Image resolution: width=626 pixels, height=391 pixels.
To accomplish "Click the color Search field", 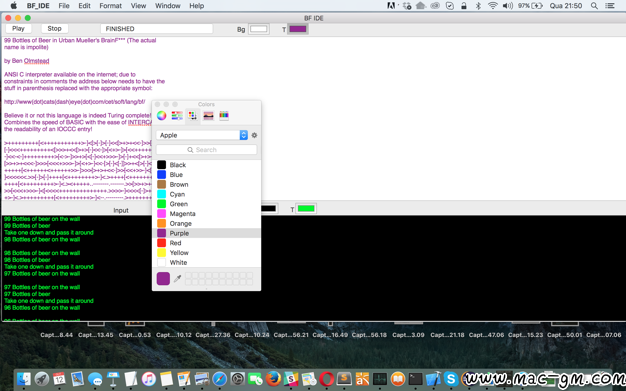I will coord(206,150).
